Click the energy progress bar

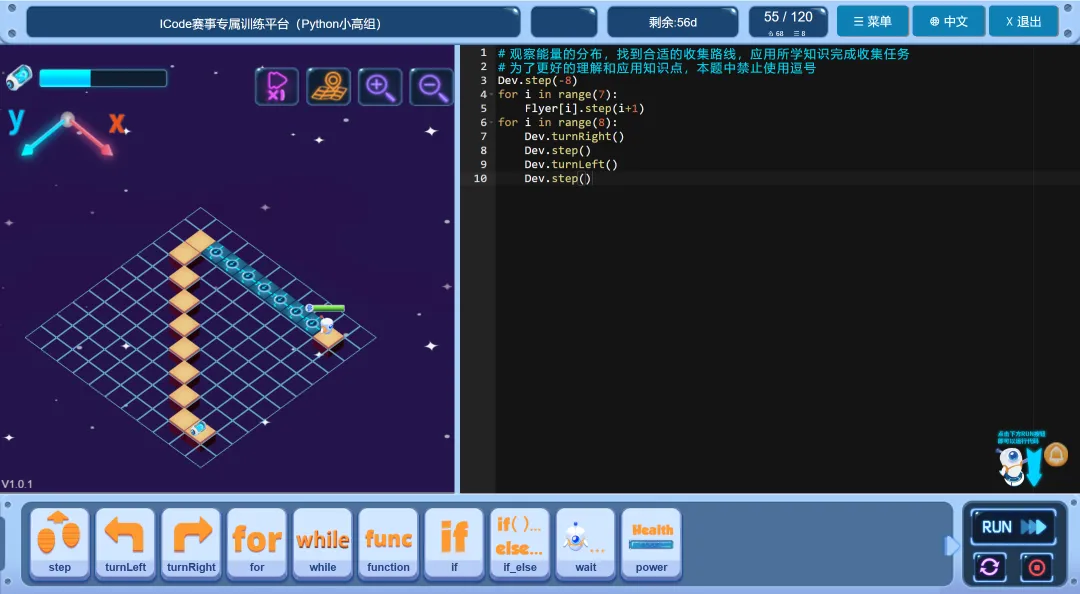(103, 78)
